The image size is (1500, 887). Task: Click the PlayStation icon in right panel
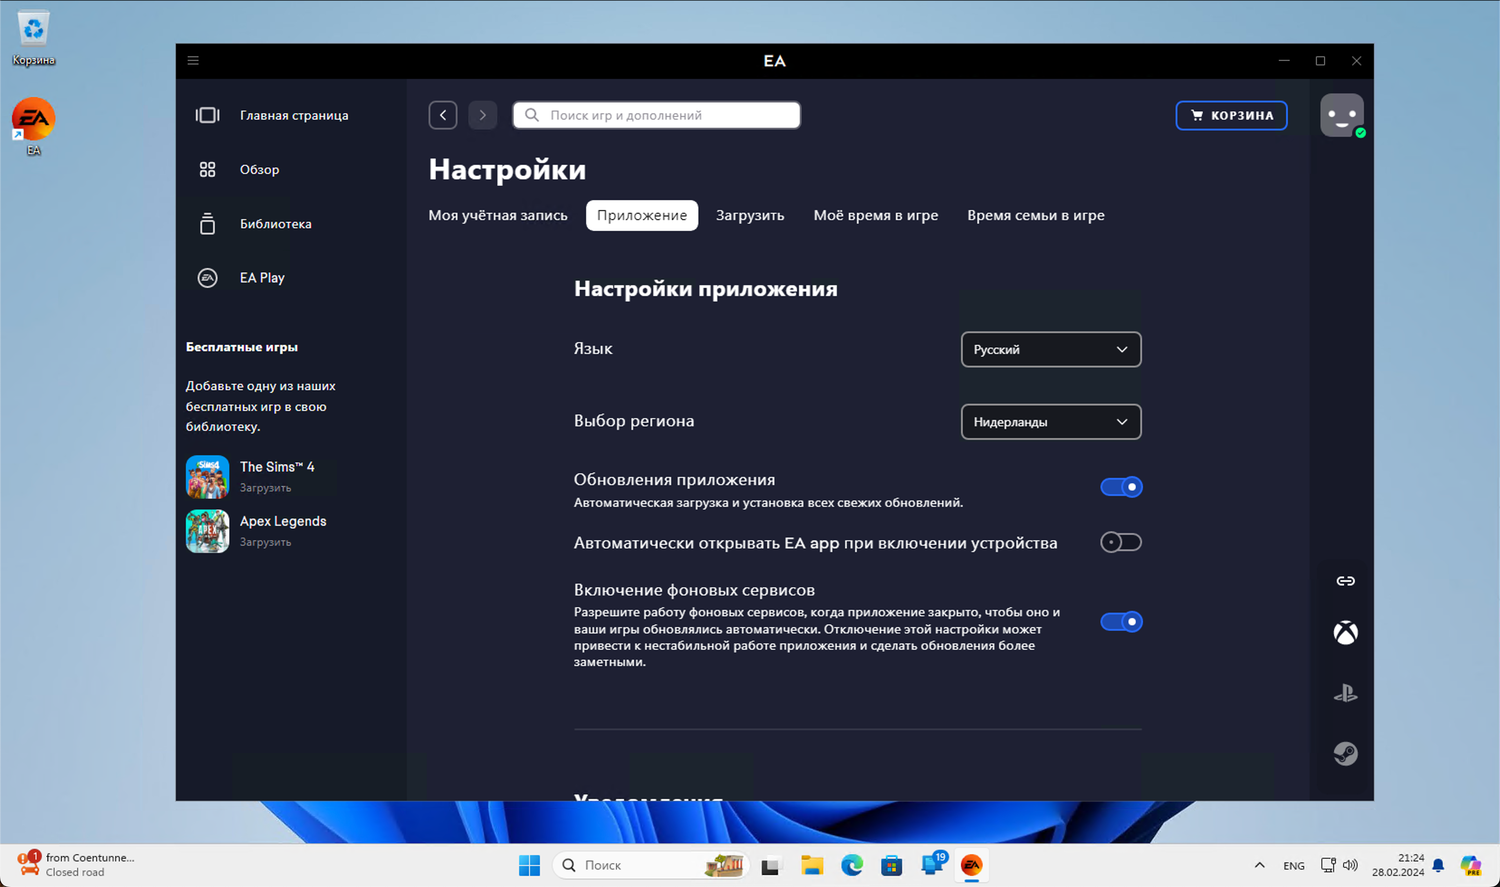(1346, 693)
